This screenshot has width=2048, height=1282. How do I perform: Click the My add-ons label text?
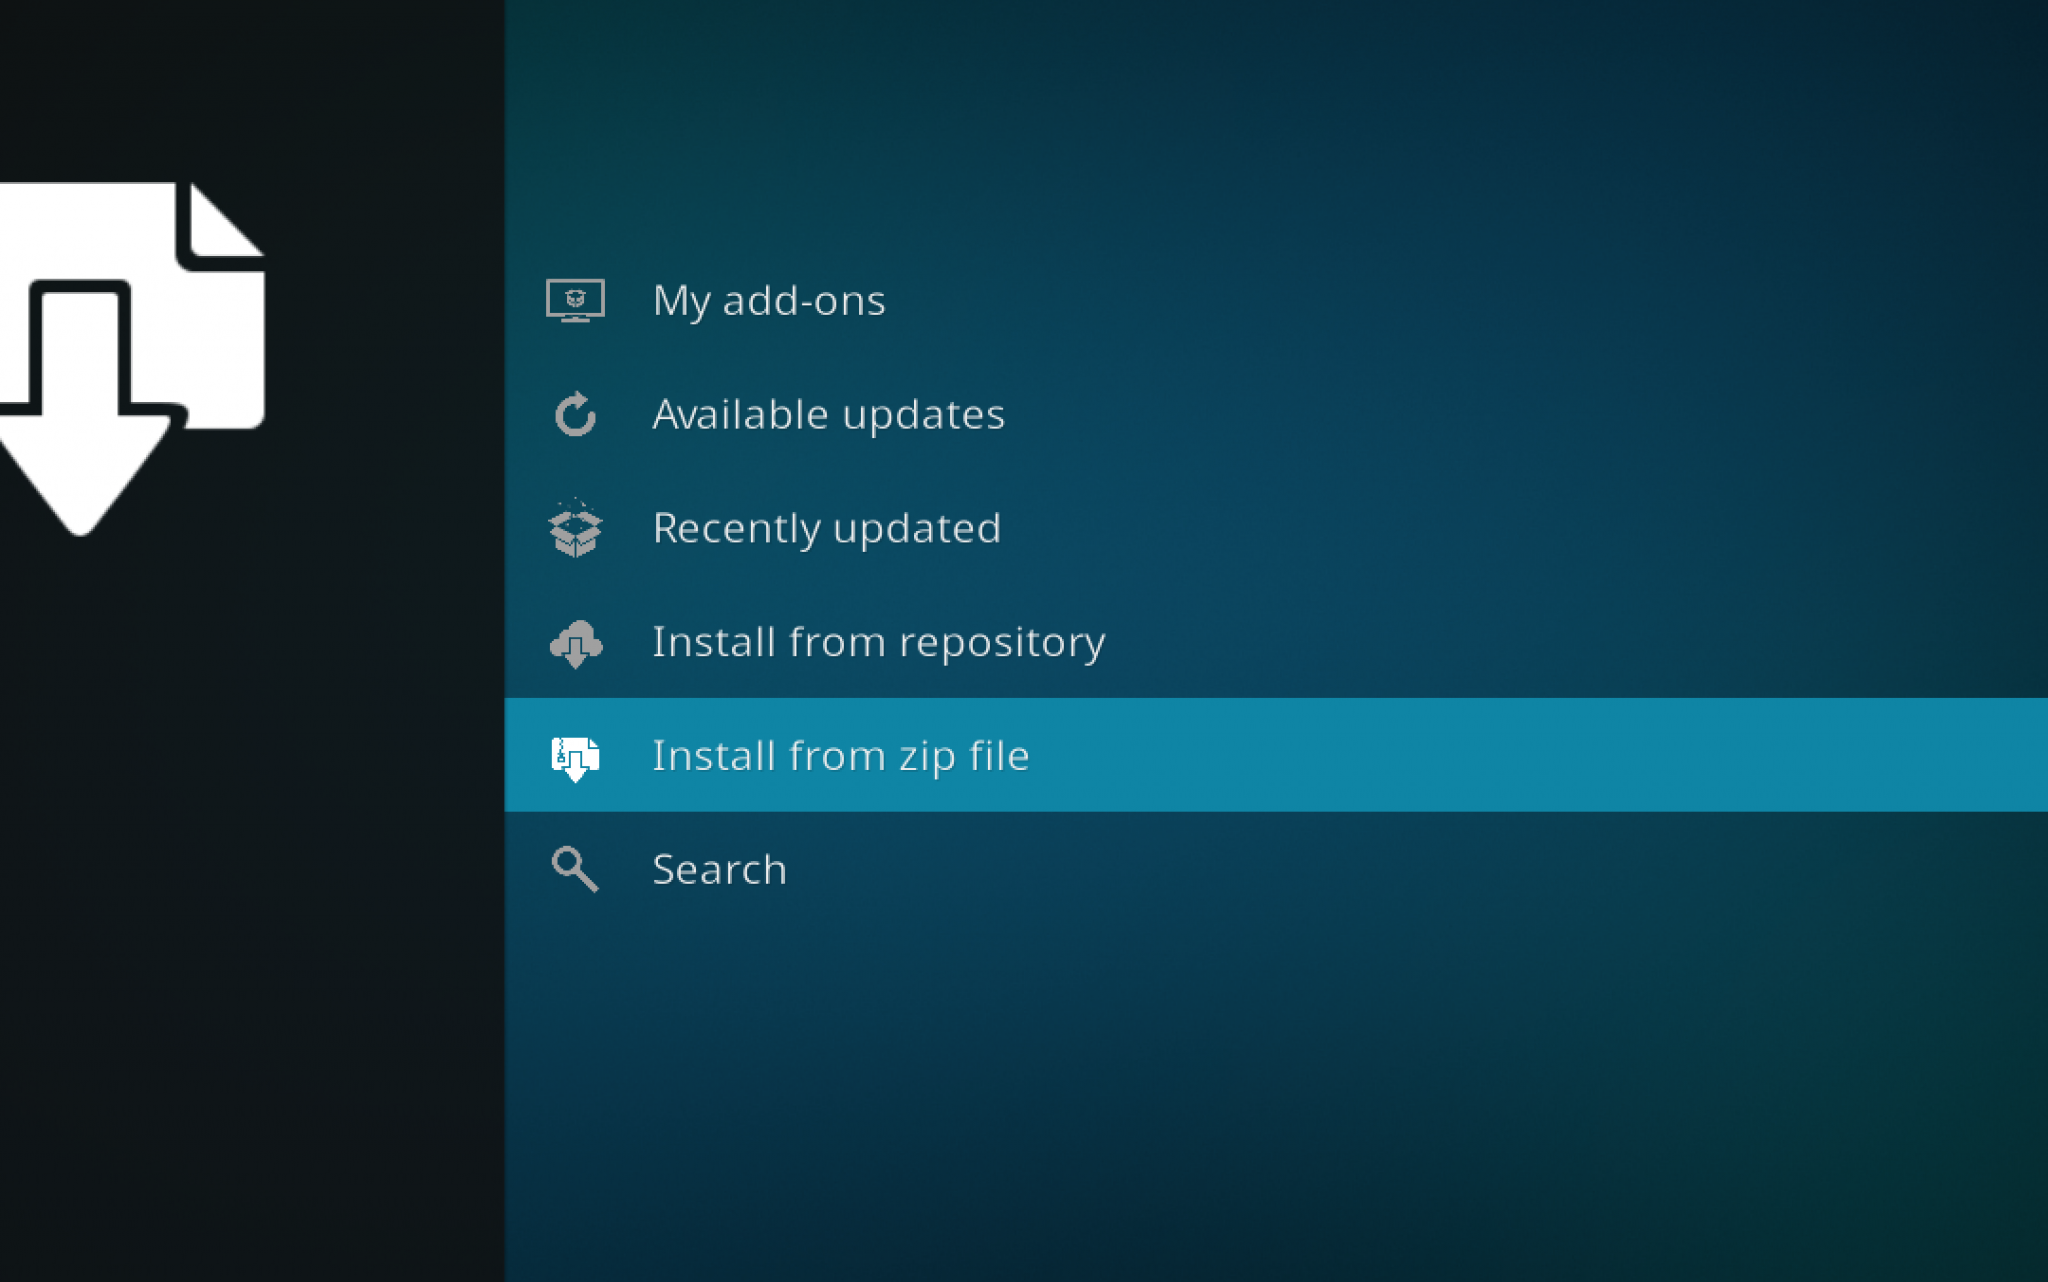768,300
